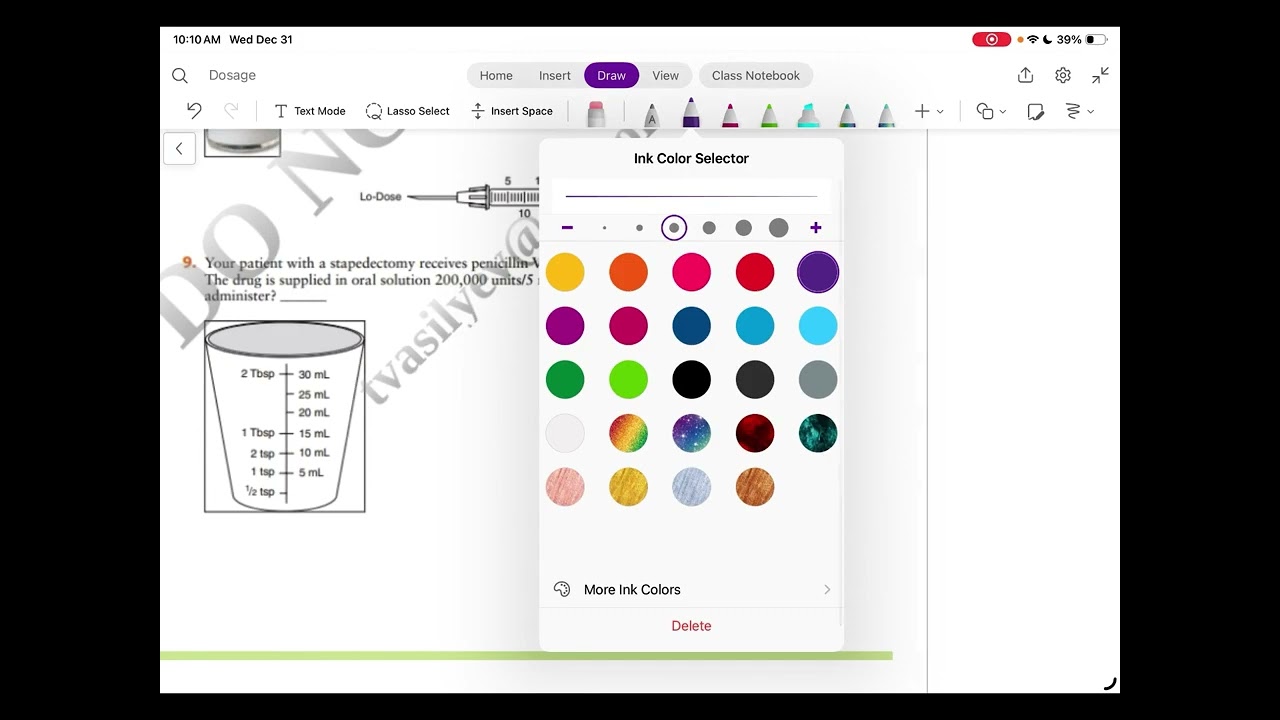Select the galaxy ink effect swatch
The height and width of the screenshot is (720, 1280).
[691, 433]
